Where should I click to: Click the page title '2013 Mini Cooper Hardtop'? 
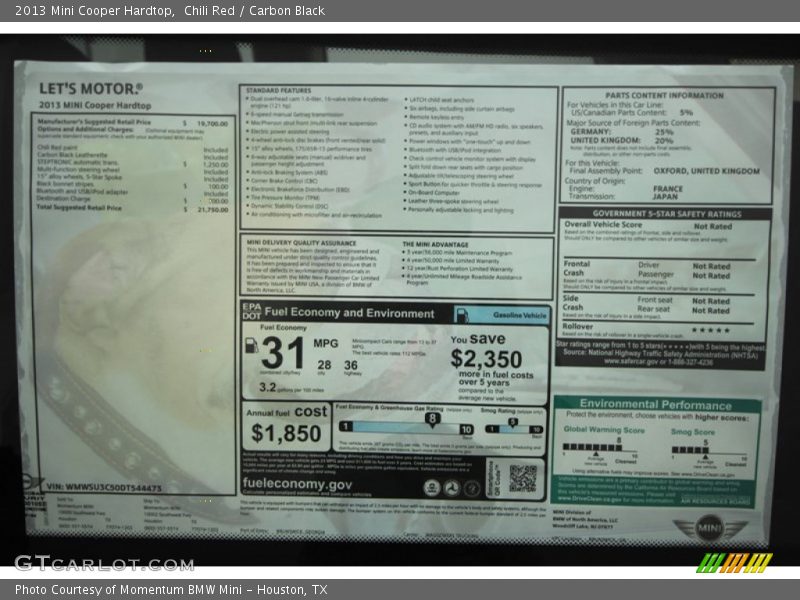[x=95, y=11]
